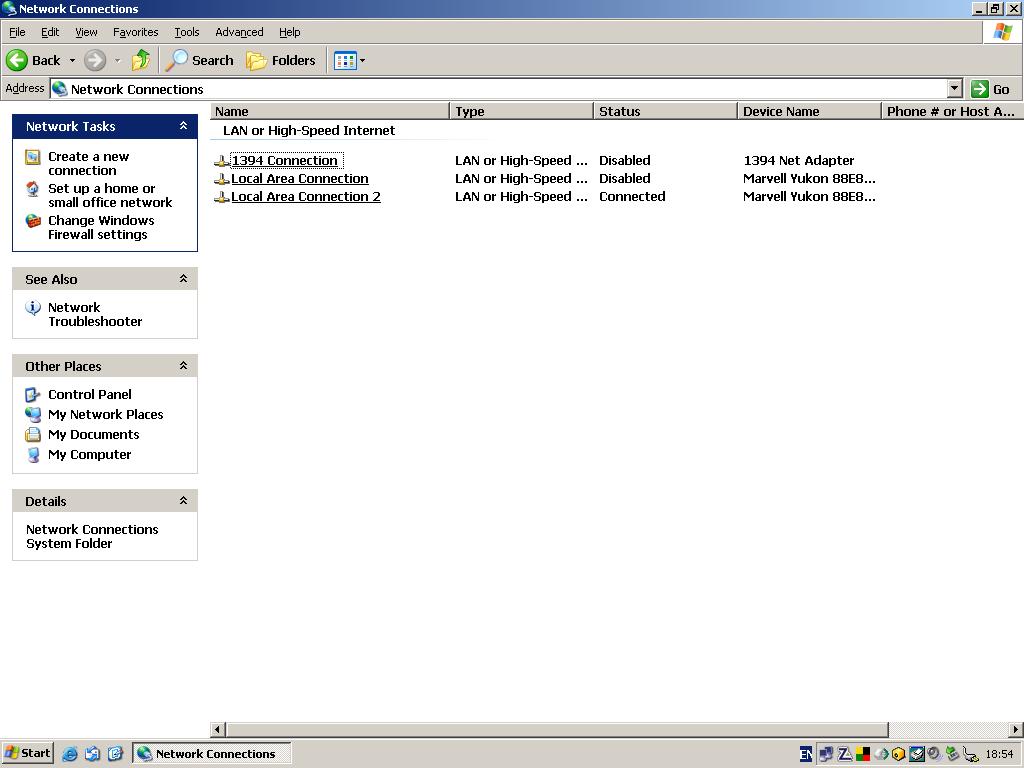
Task: Go to My Computer link
Action: [x=89, y=455]
